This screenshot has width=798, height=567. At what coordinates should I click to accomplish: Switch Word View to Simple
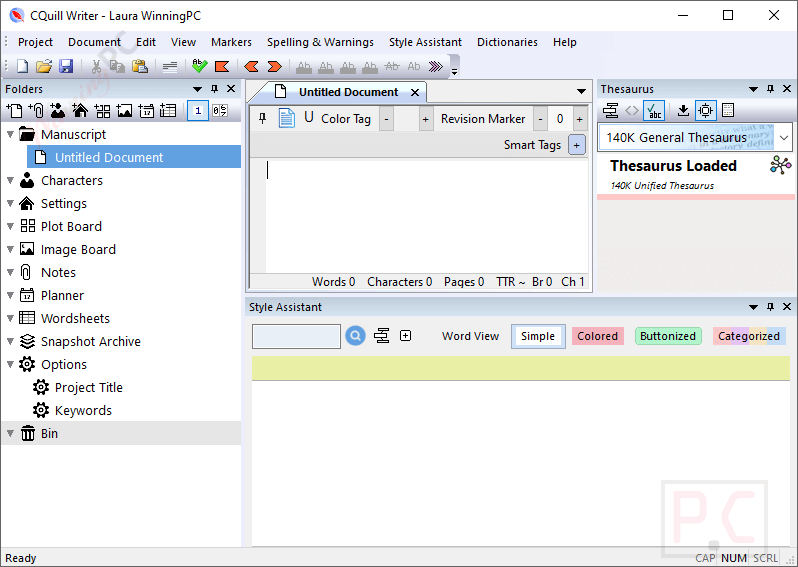click(x=538, y=336)
